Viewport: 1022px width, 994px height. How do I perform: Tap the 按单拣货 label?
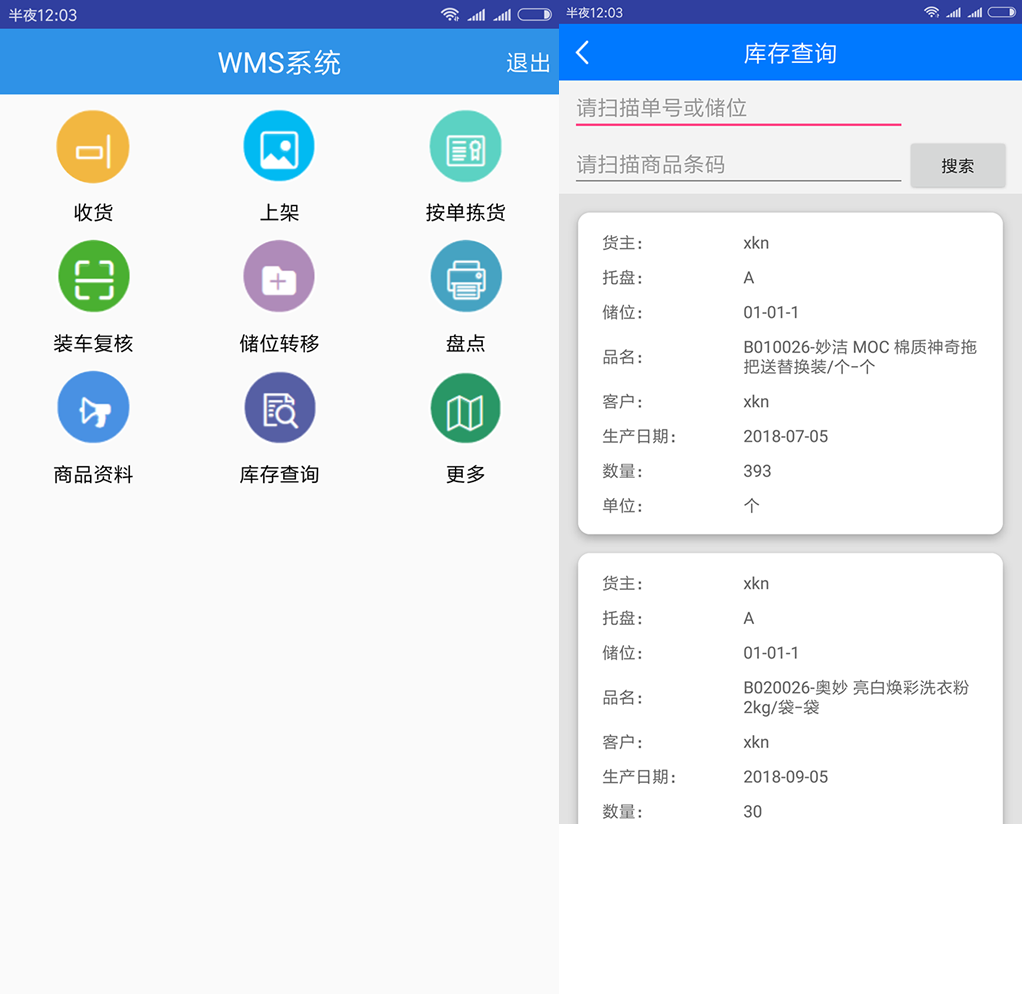pyautogui.click(x=465, y=212)
